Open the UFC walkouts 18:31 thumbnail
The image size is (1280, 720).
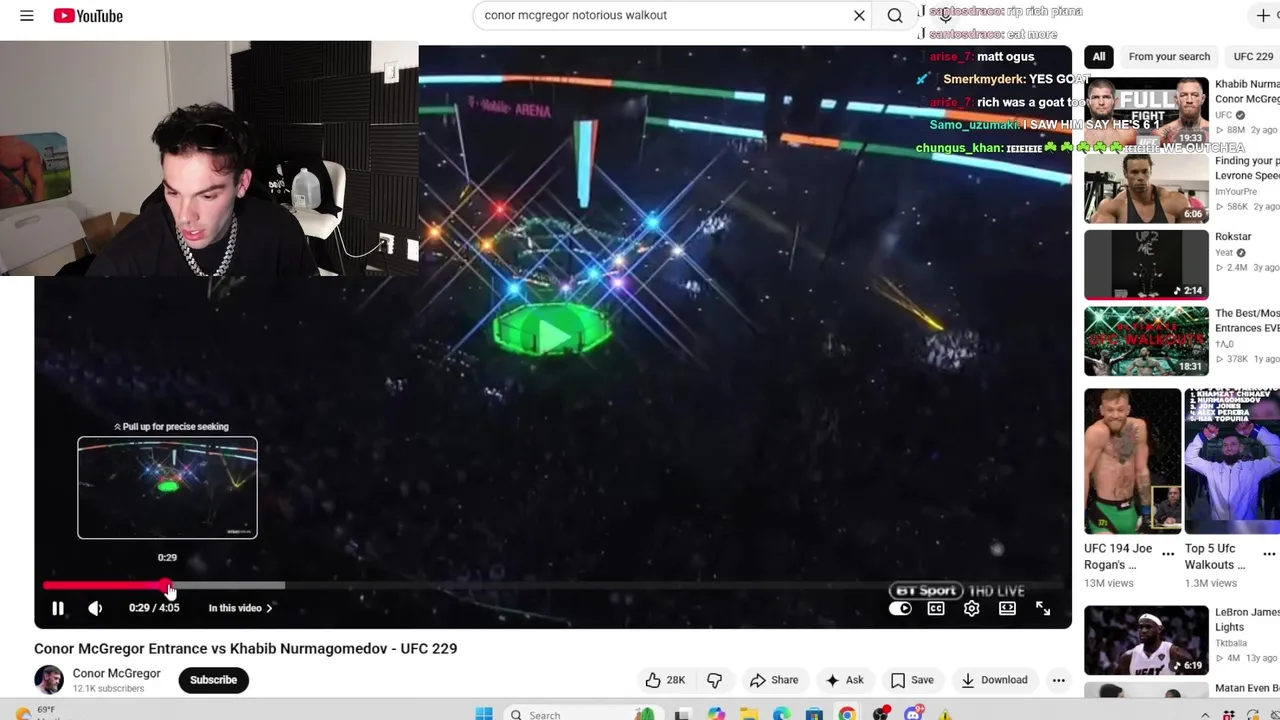coord(1146,341)
